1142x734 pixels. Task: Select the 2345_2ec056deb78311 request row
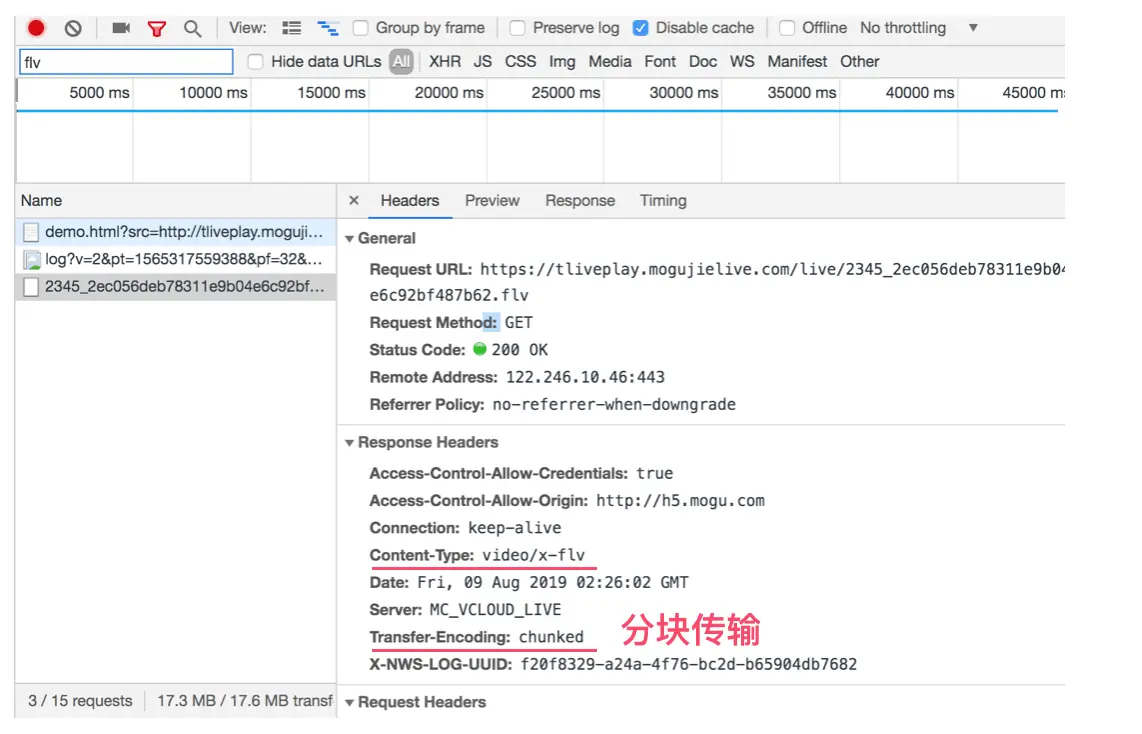(x=176, y=287)
